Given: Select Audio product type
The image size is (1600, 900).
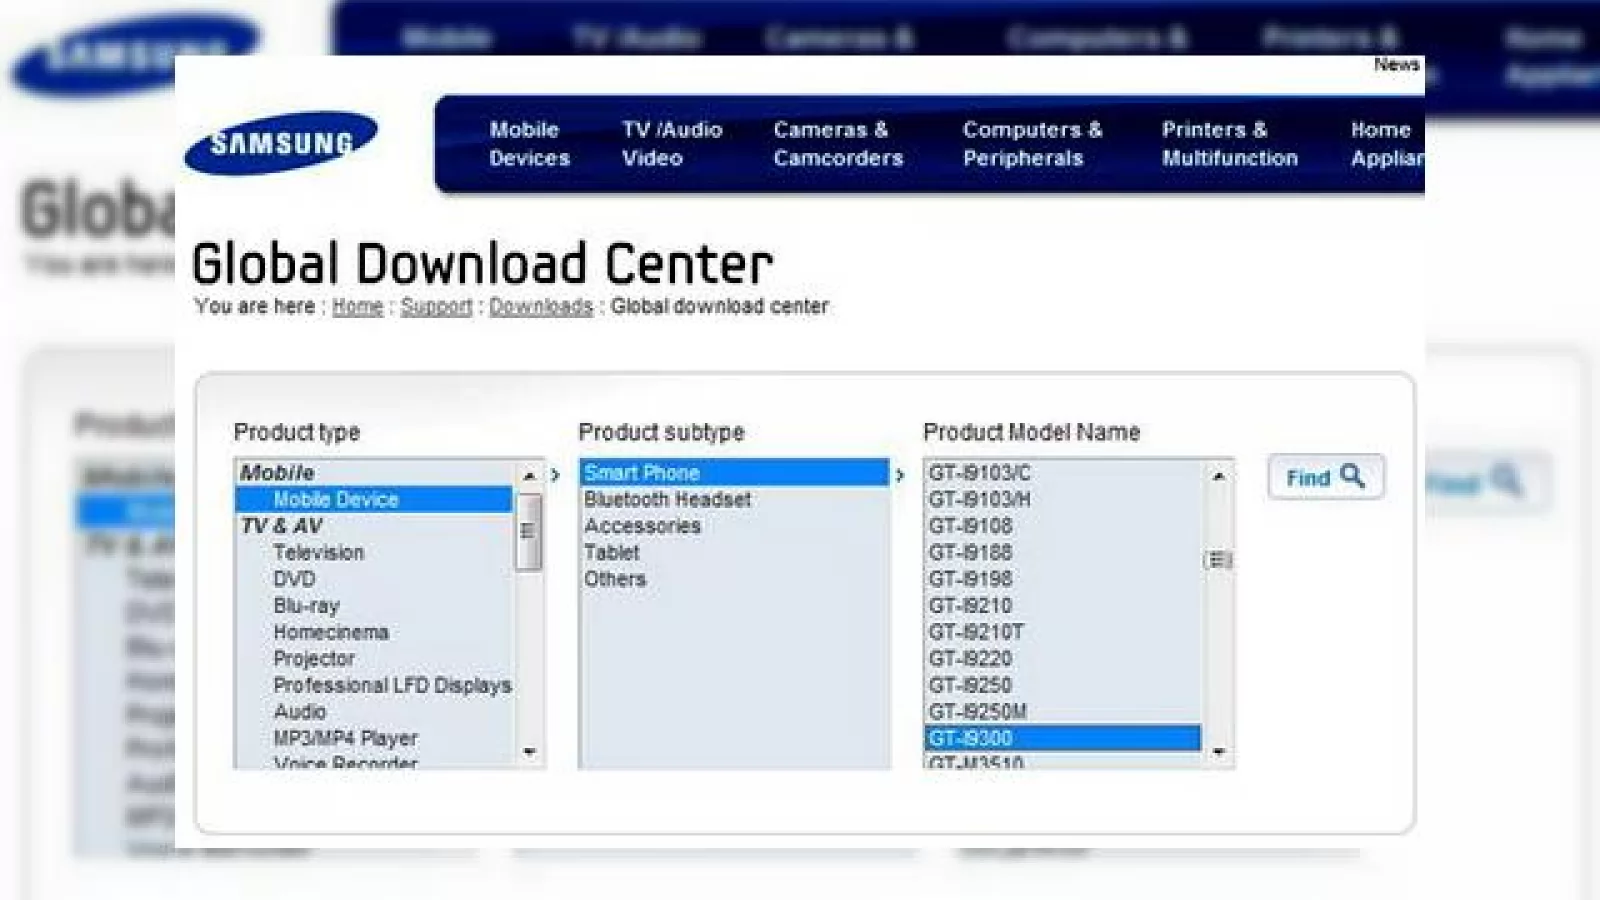Looking at the screenshot, I should pyautogui.click(x=299, y=711).
